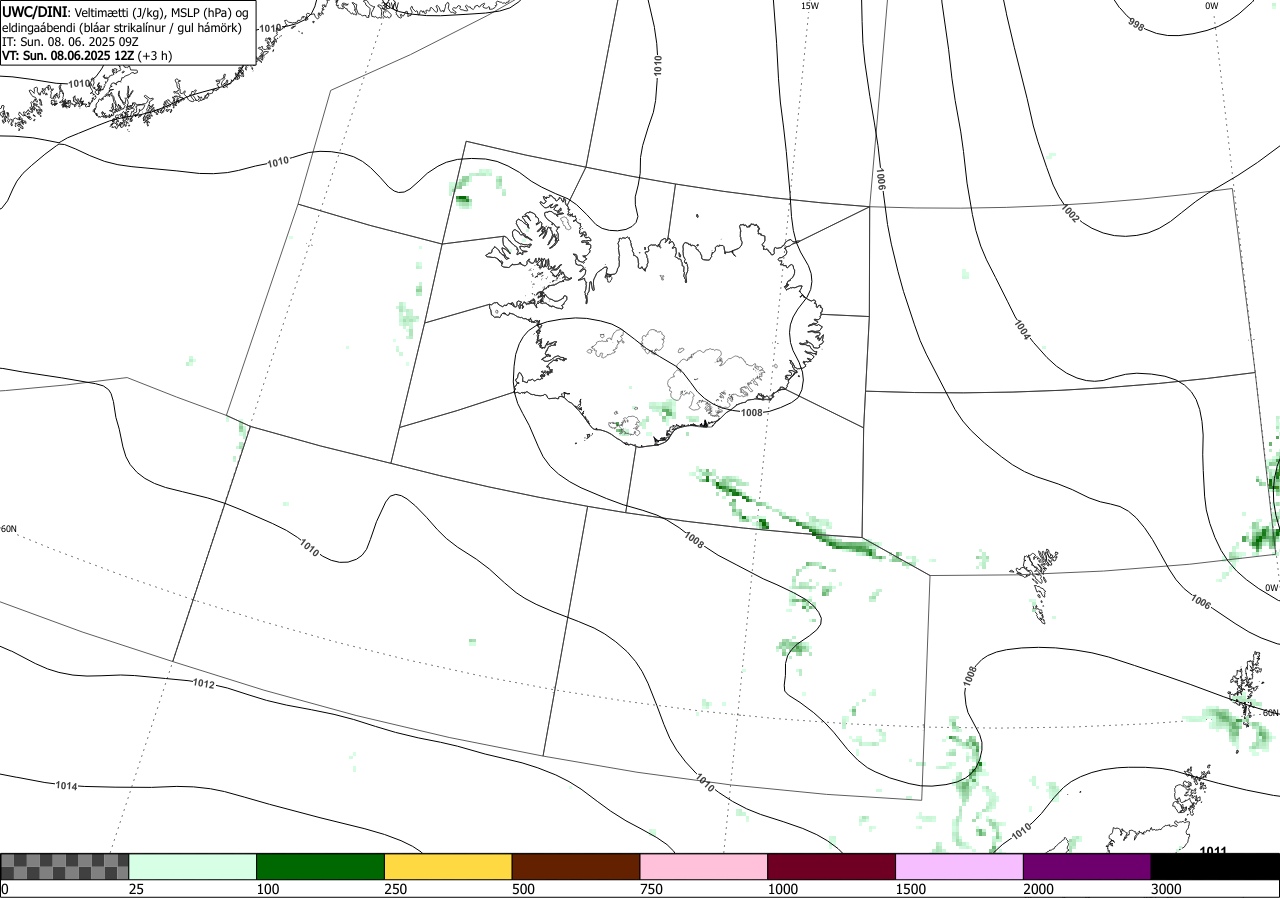The image size is (1280, 898).
Task: Click the grey checkered 0–25 legend swatch
Action: pyautogui.click(x=65, y=866)
